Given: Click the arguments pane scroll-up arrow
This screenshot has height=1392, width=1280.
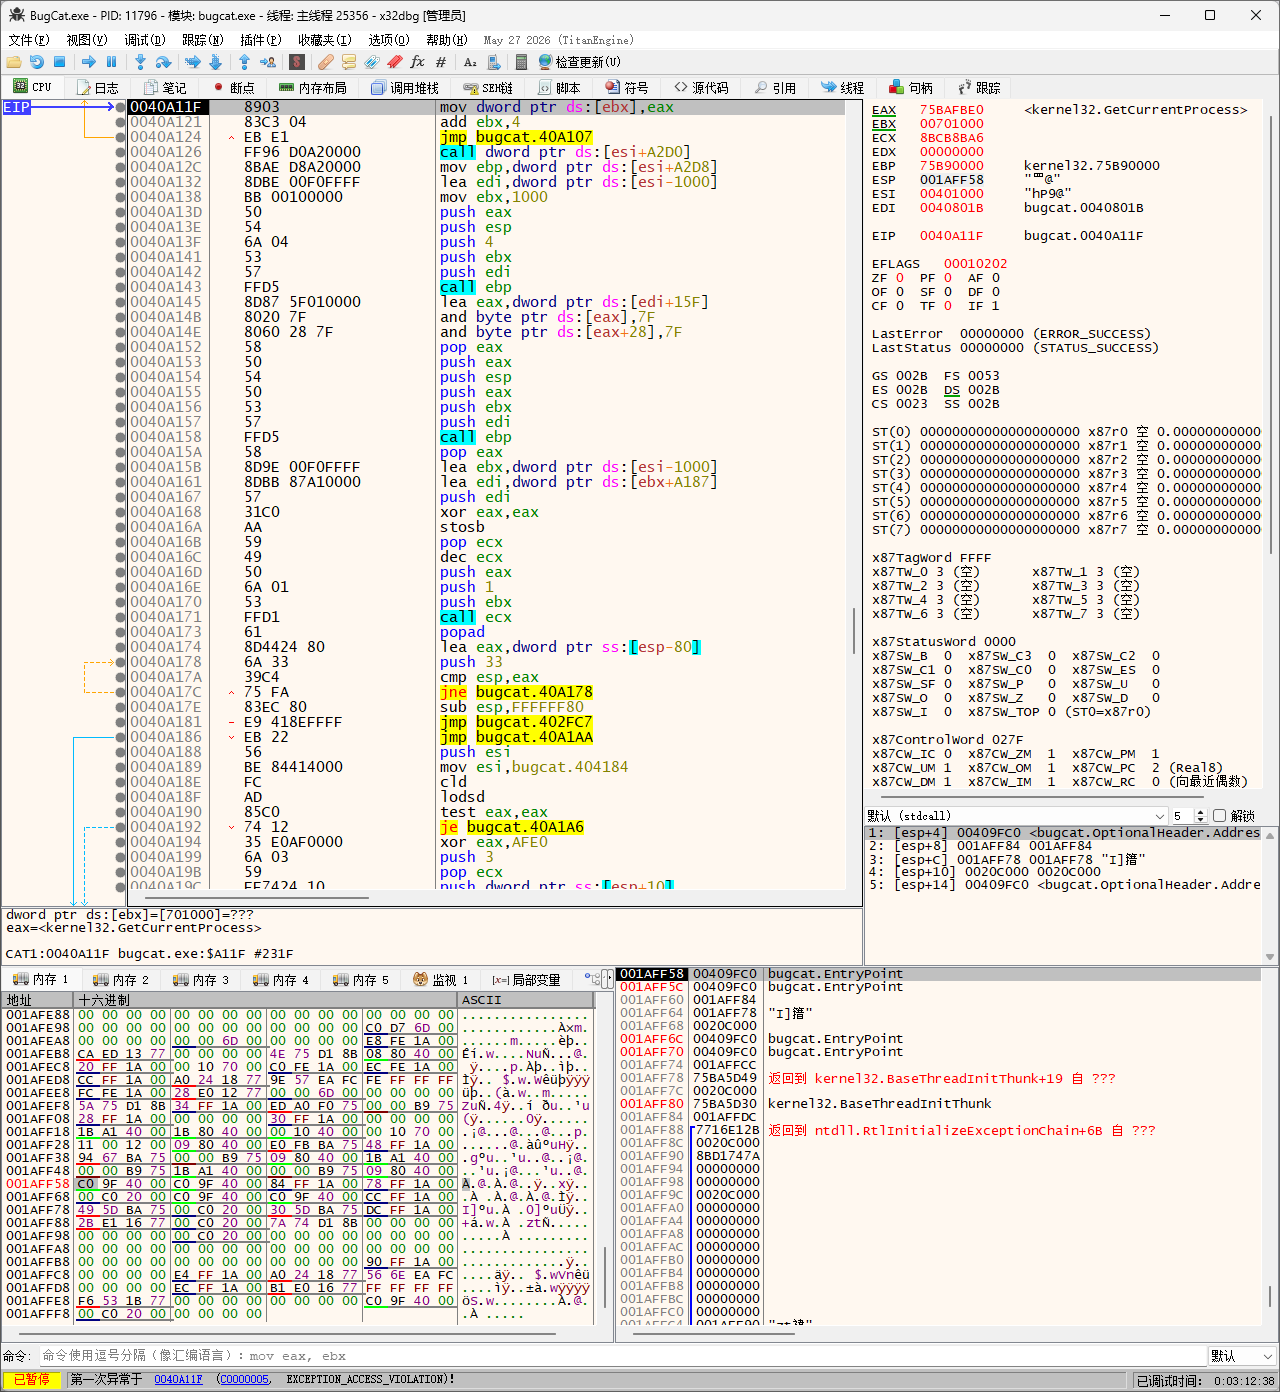Looking at the screenshot, I should point(1270,835).
